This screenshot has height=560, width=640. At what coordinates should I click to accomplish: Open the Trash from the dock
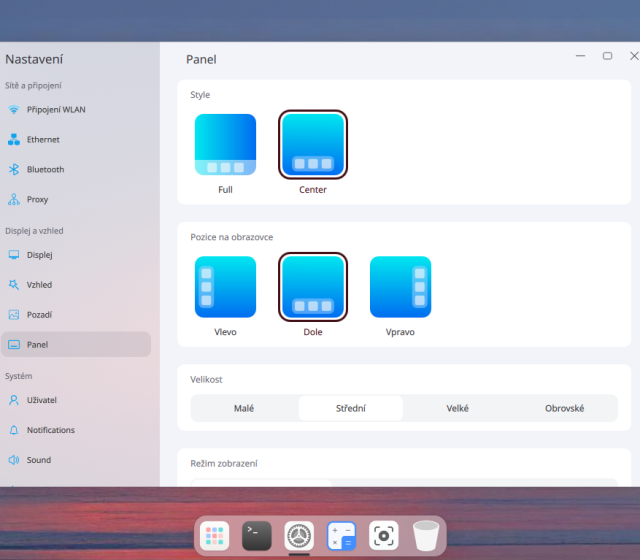tap(426, 536)
